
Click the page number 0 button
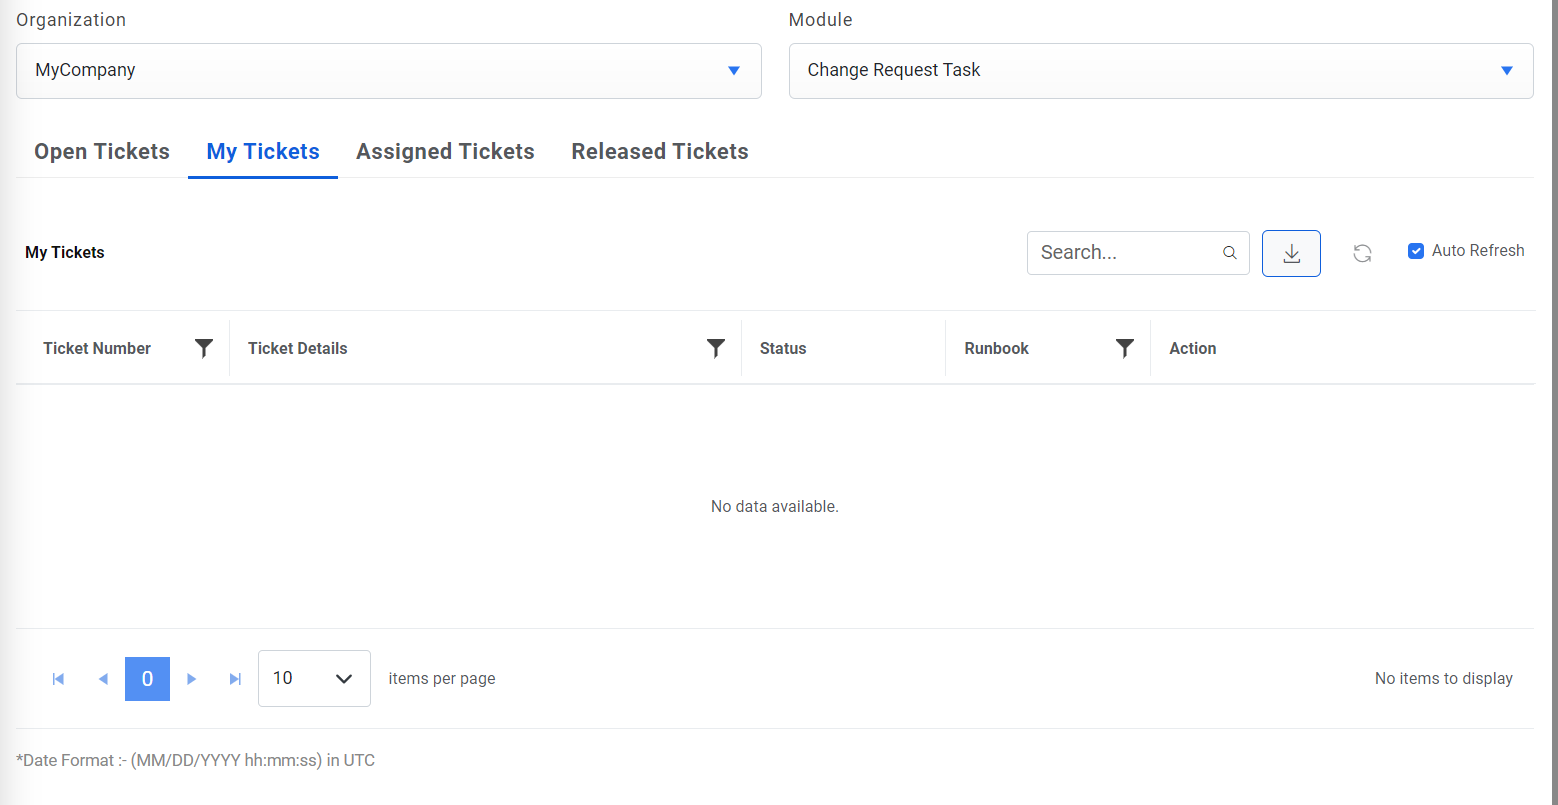coord(147,679)
